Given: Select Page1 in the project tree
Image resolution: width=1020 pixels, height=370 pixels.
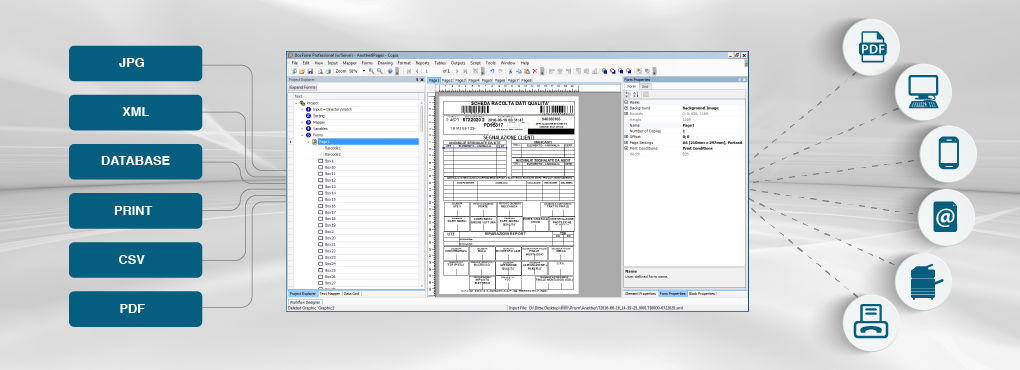Looking at the screenshot, I should coord(368,142).
